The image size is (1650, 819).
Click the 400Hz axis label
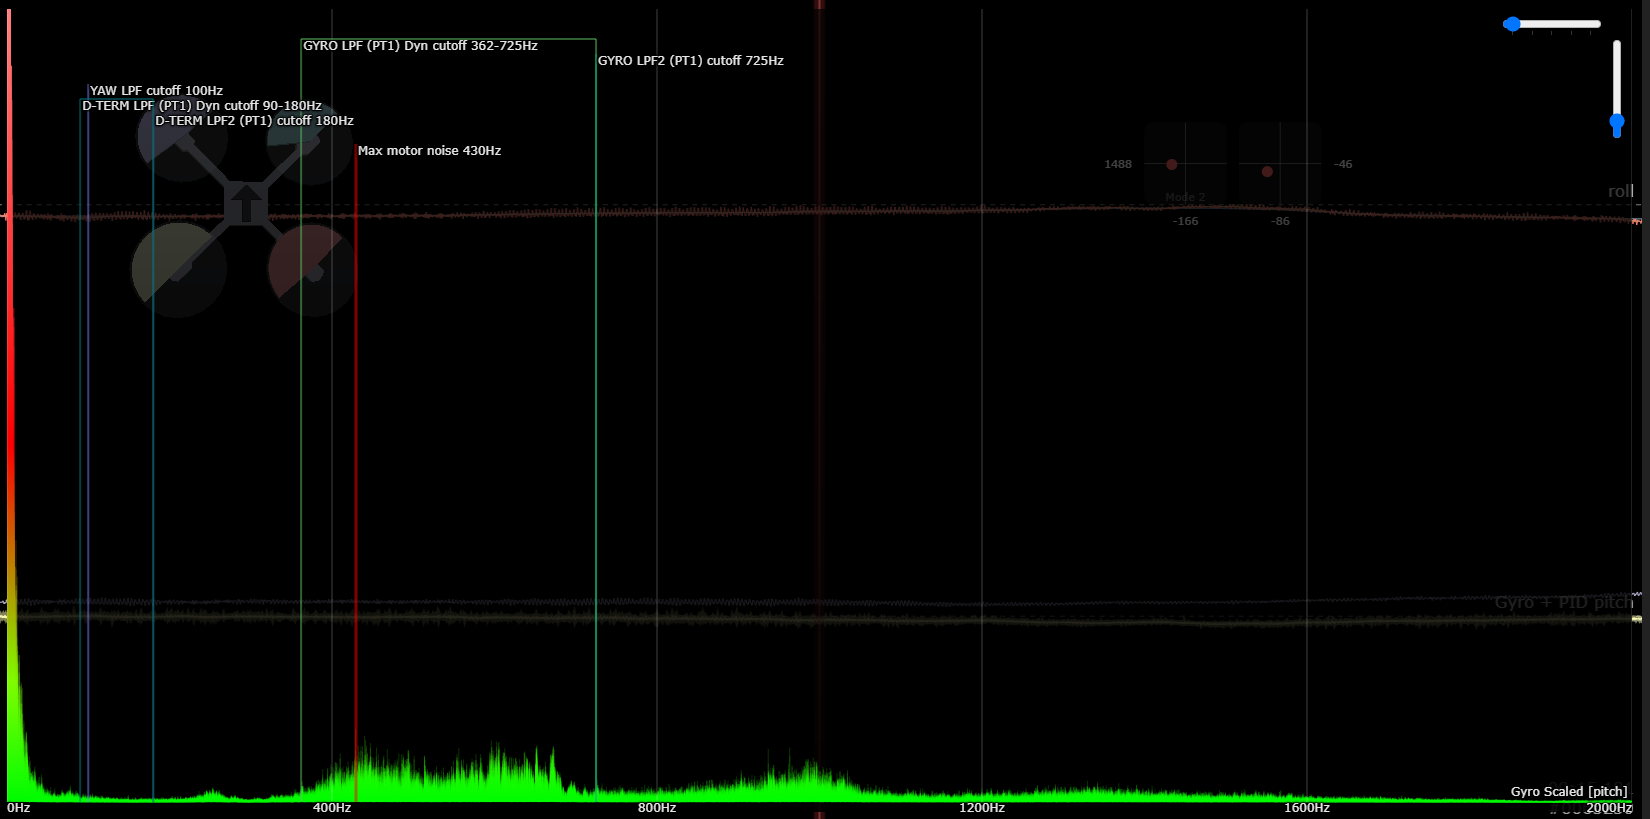coord(332,808)
